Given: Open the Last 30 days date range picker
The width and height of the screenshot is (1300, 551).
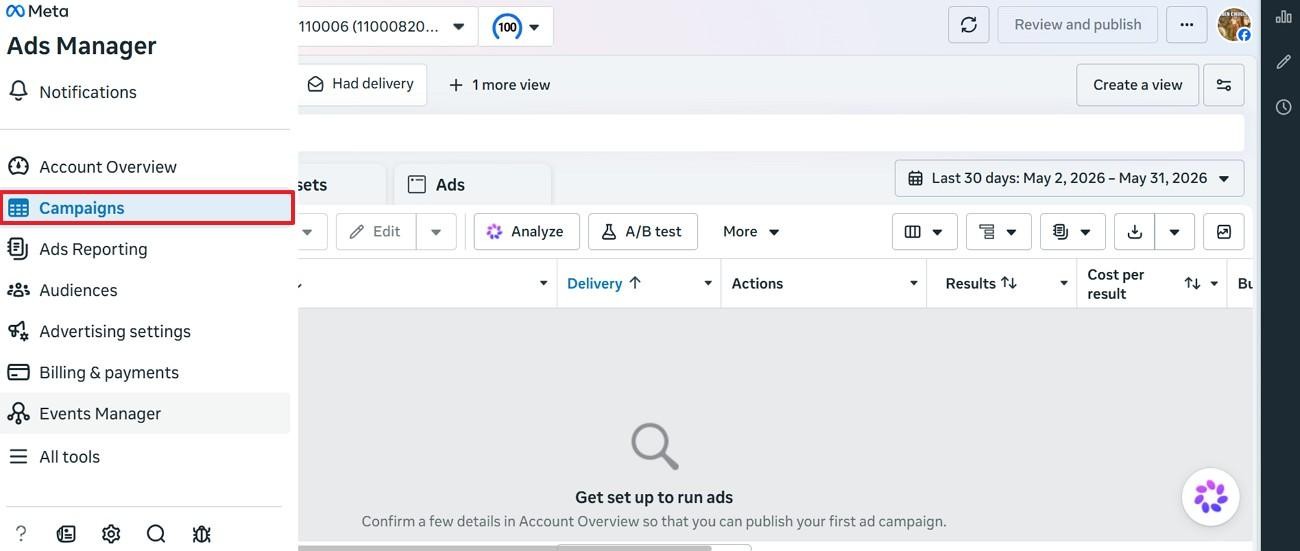Looking at the screenshot, I should click(1069, 178).
